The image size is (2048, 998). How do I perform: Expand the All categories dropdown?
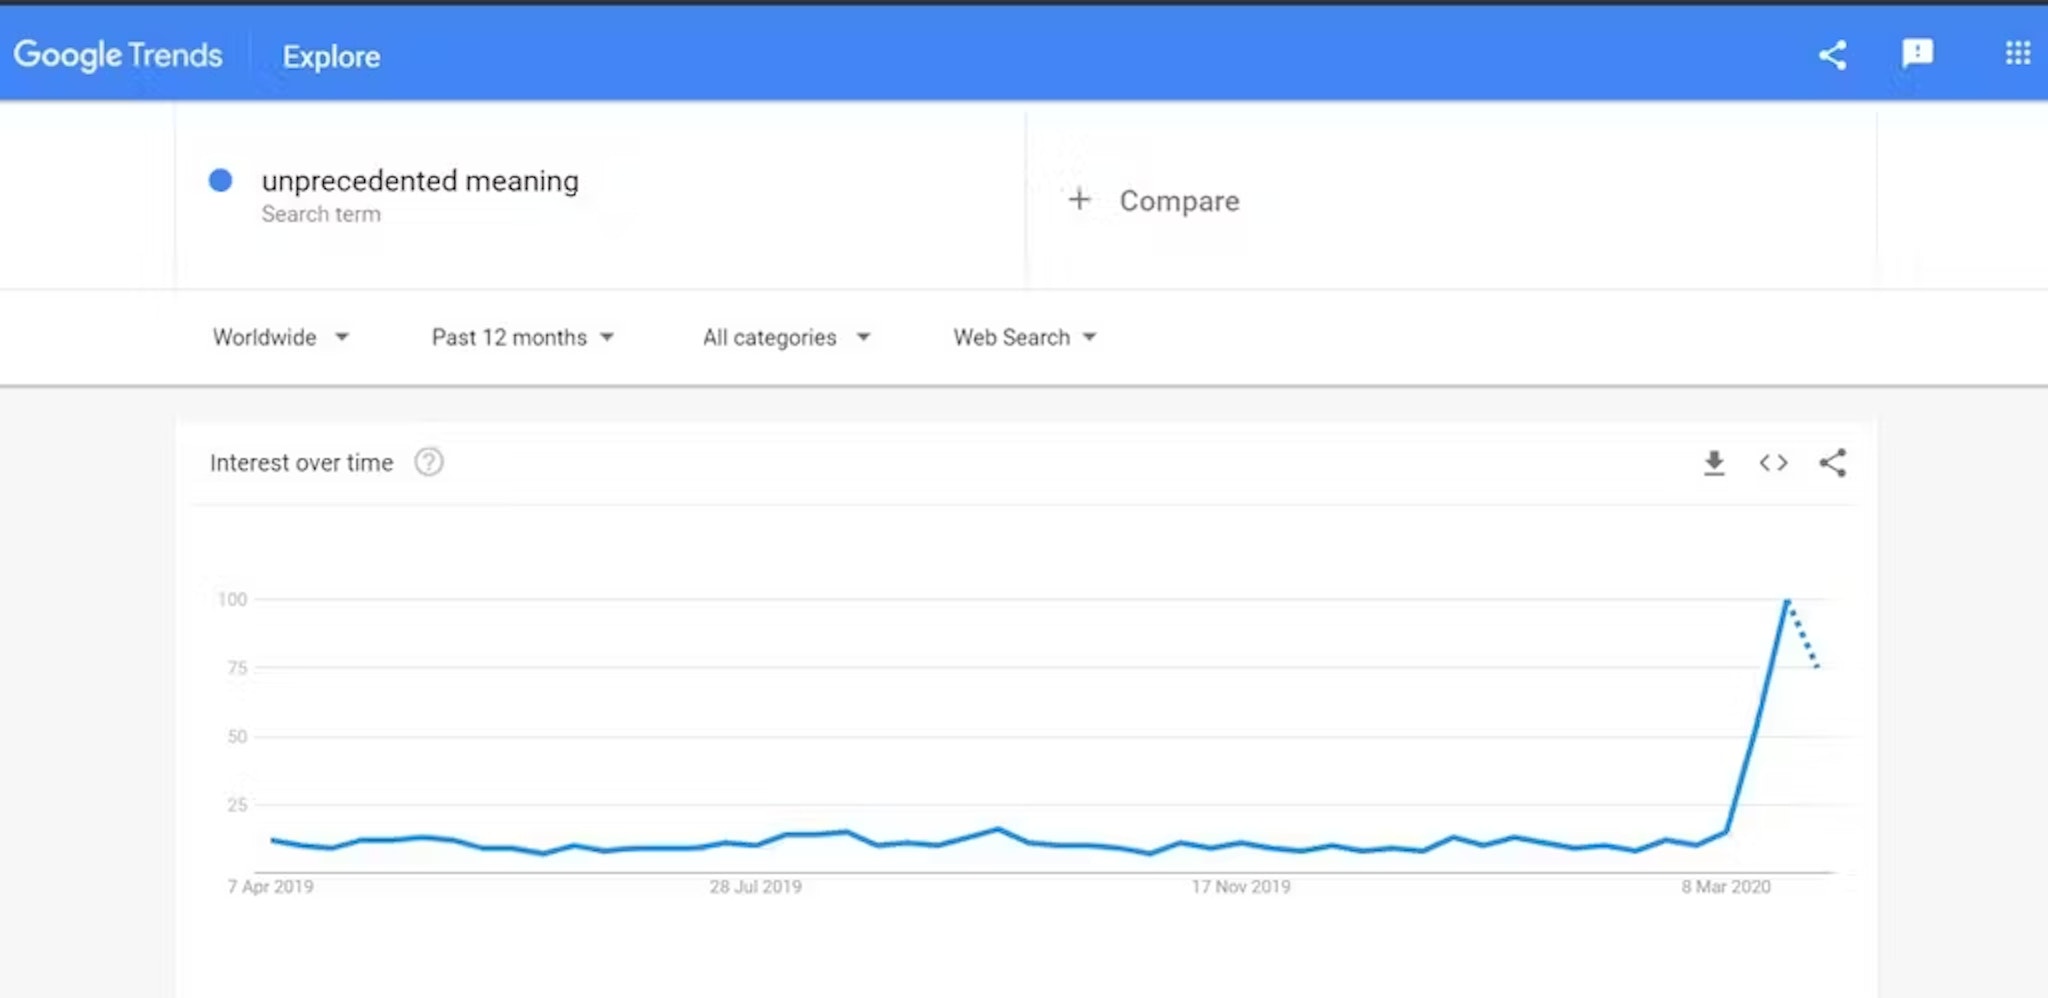click(x=786, y=337)
